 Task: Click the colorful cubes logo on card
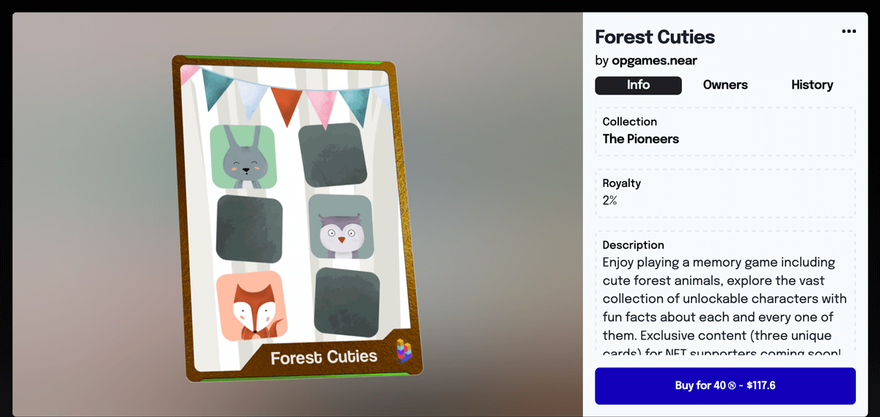tap(403, 350)
